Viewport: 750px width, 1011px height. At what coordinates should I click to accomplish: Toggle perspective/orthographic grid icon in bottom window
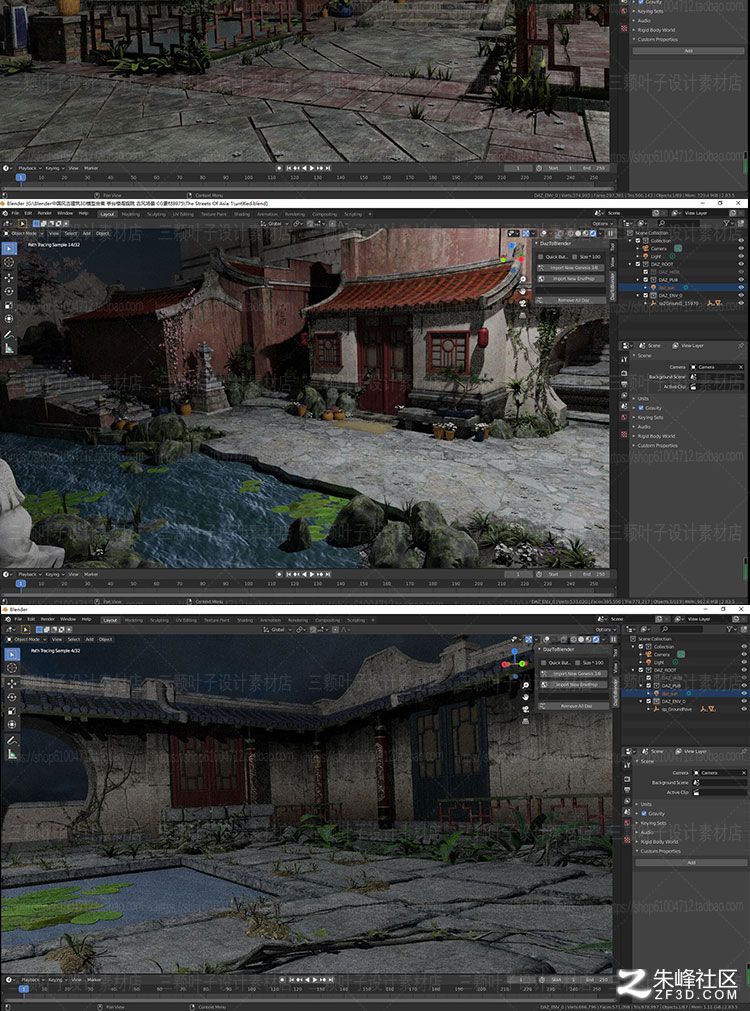pos(526,721)
